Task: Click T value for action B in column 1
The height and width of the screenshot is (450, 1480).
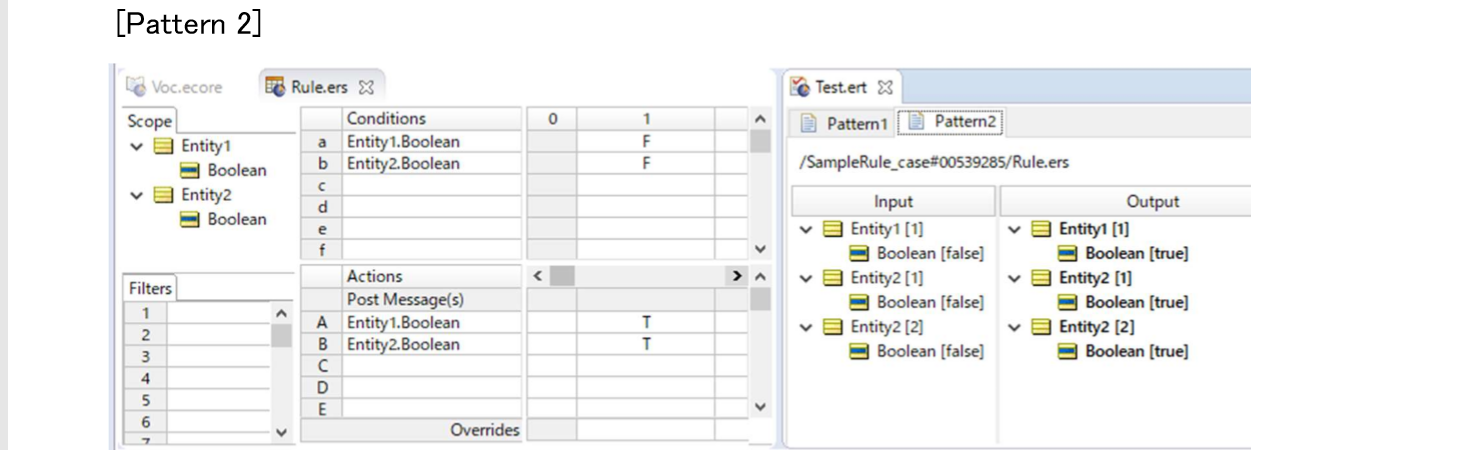Action: pyautogui.click(x=646, y=344)
